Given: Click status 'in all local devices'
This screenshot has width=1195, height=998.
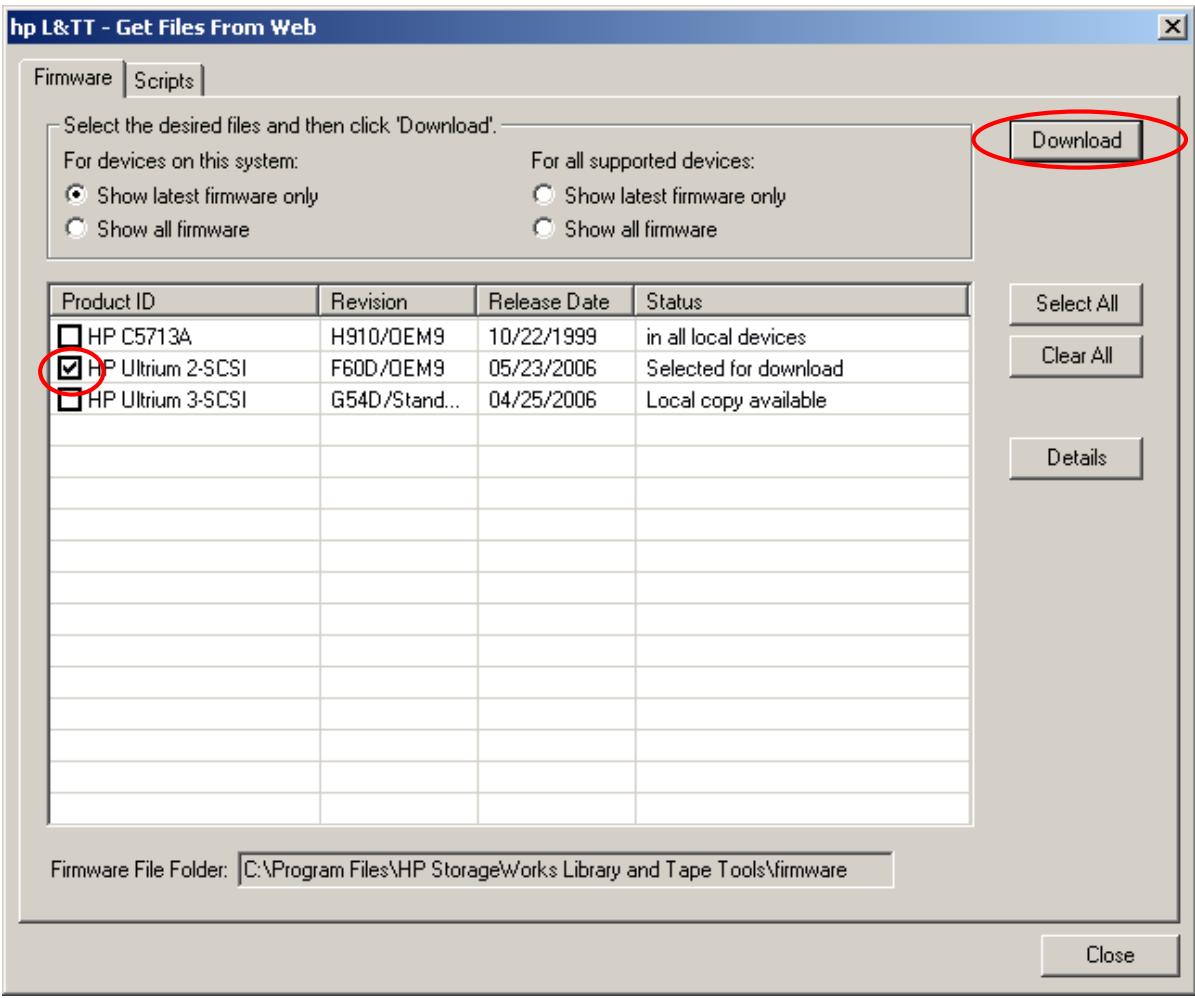Looking at the screenshot, I should point(726,336).
